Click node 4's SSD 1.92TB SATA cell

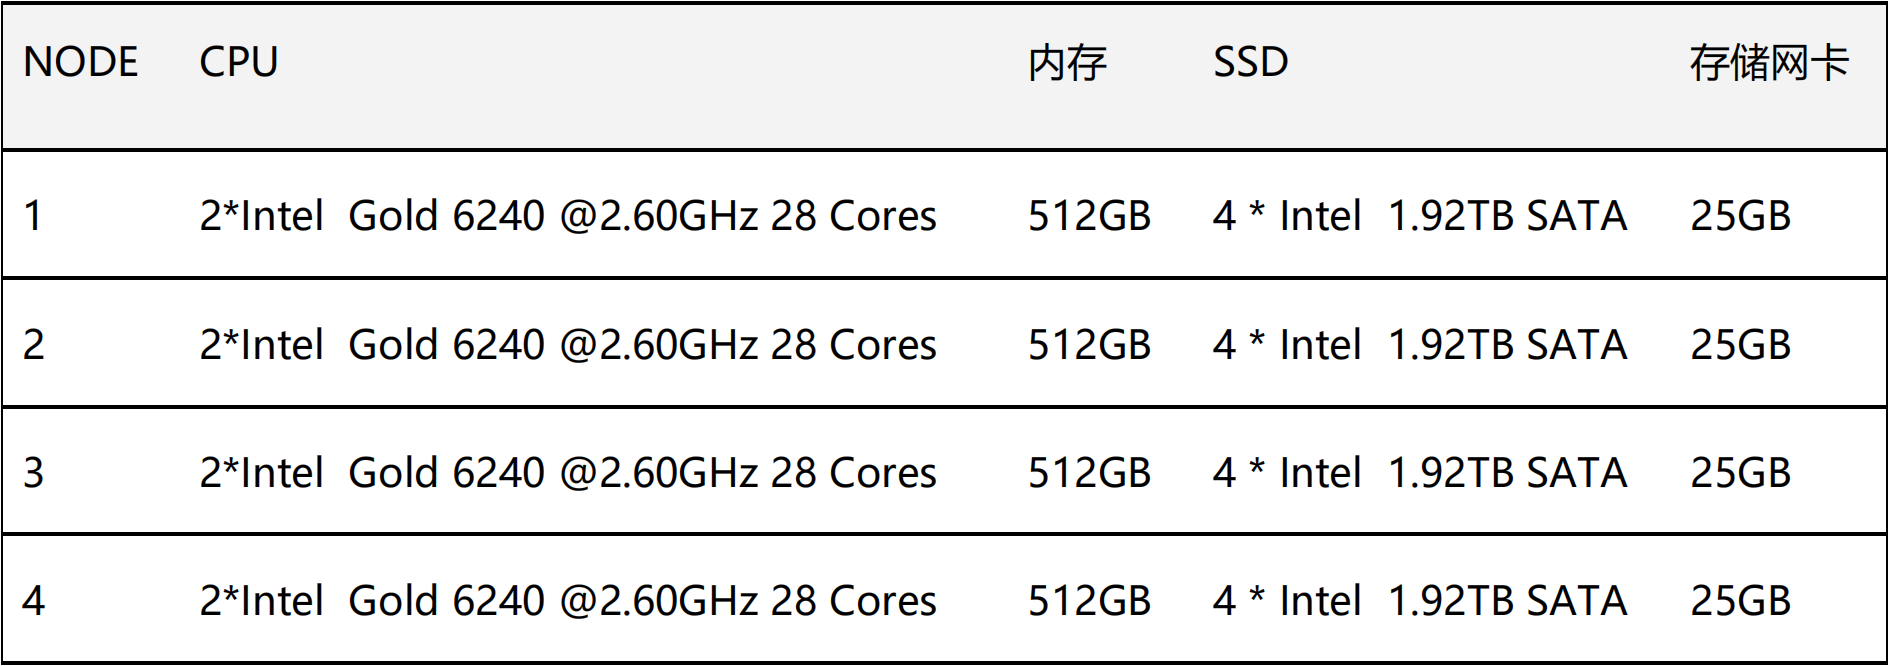click(x=1420, y=601)
